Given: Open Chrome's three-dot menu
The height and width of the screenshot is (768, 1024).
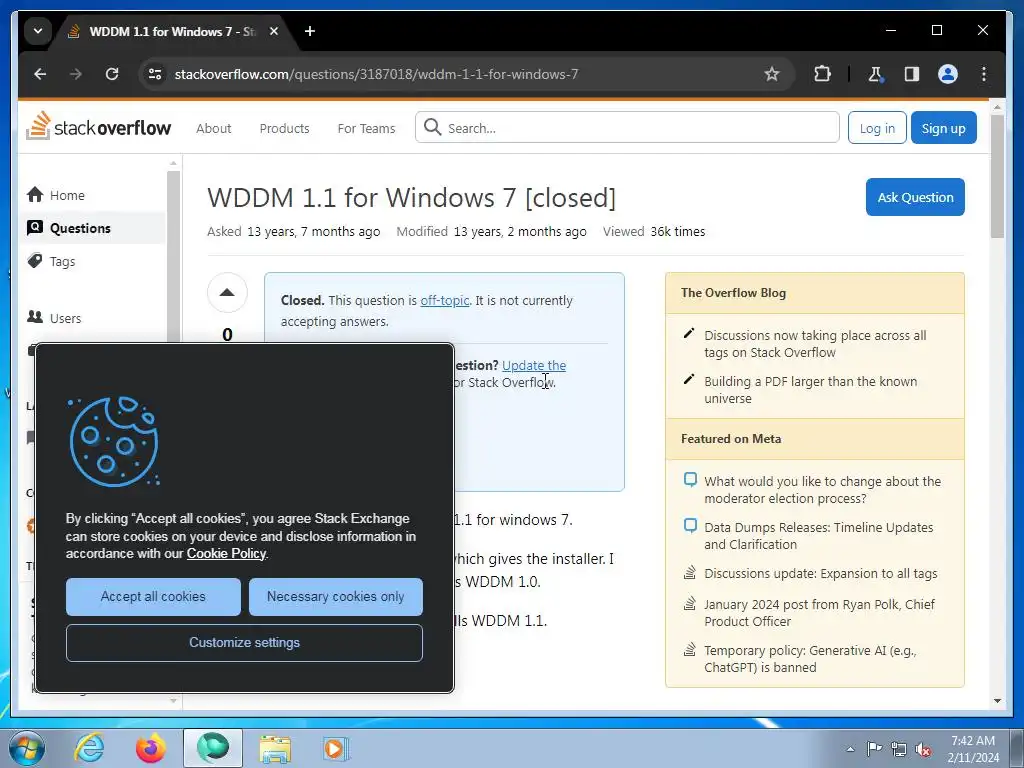Looking at the screenshot, I should click(984, 74).
